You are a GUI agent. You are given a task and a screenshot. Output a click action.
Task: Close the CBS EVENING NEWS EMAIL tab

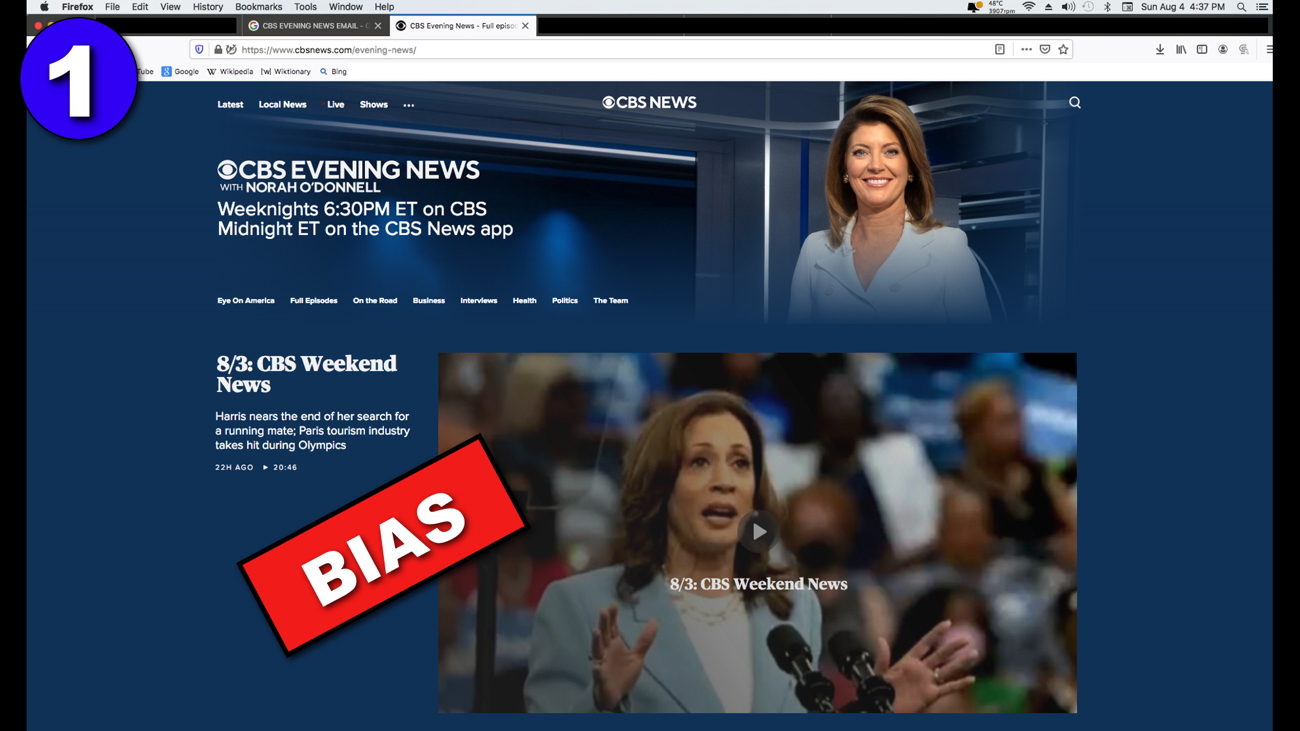tap(377, 26)
